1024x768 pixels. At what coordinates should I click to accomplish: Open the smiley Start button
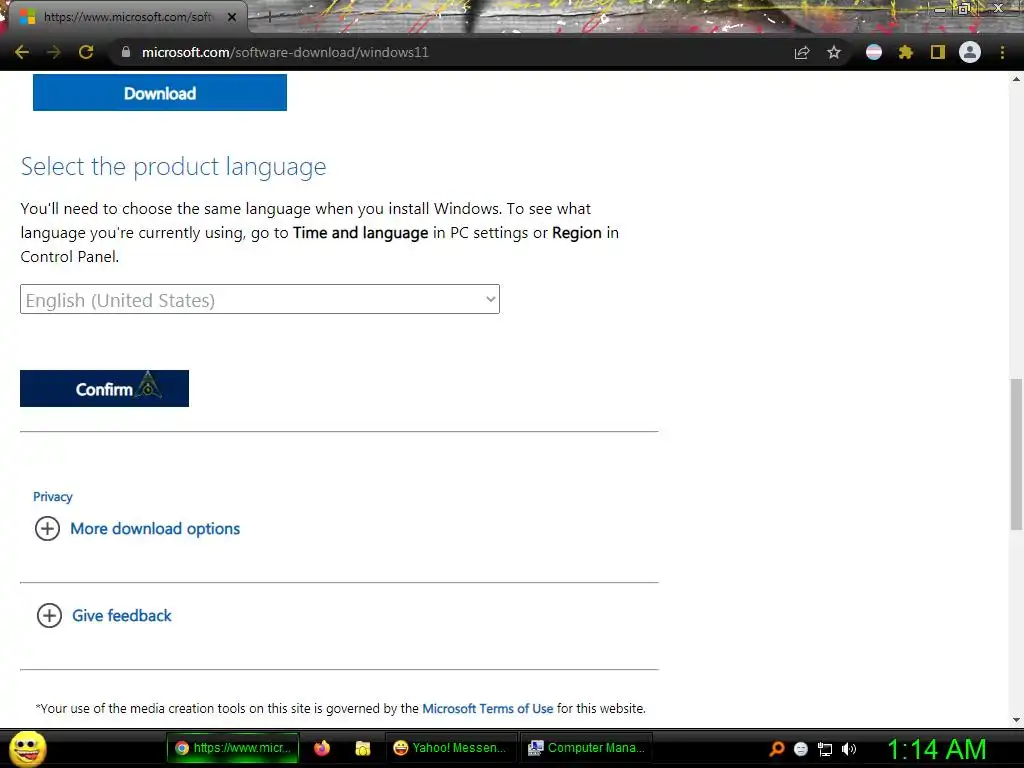click(27, 748)
